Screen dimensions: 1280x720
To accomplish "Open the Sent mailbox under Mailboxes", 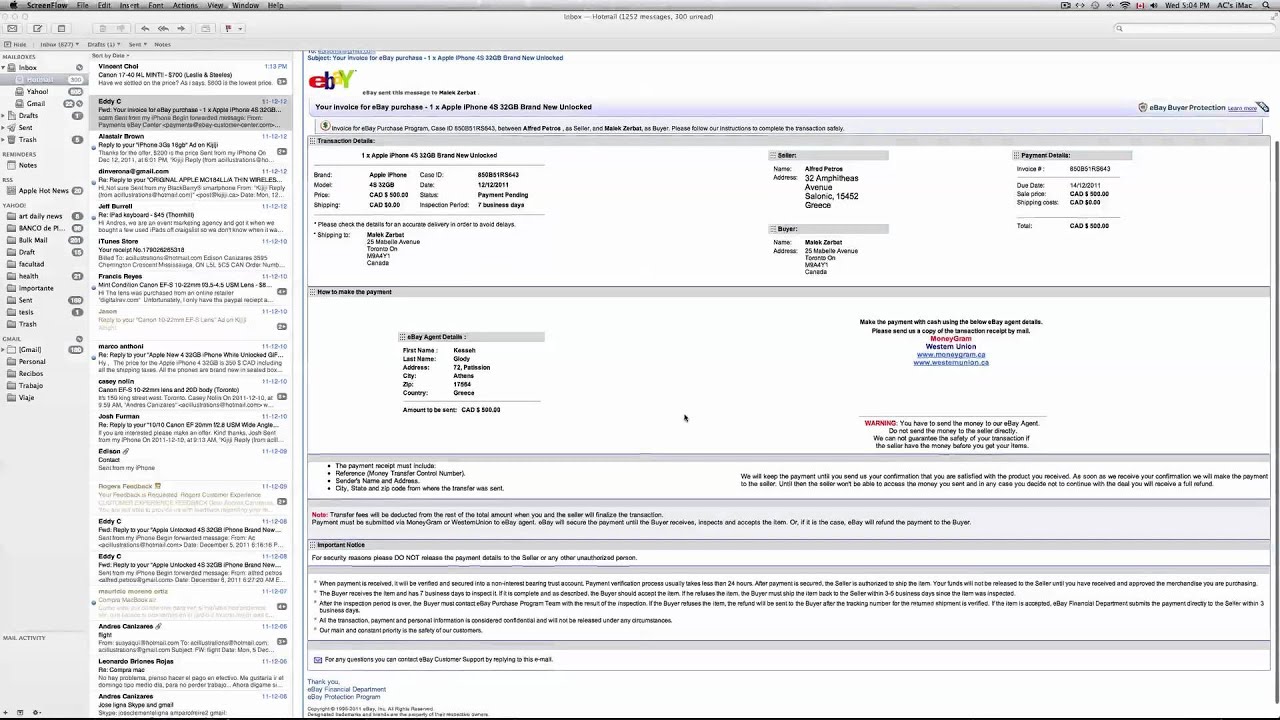I will 45,128.
